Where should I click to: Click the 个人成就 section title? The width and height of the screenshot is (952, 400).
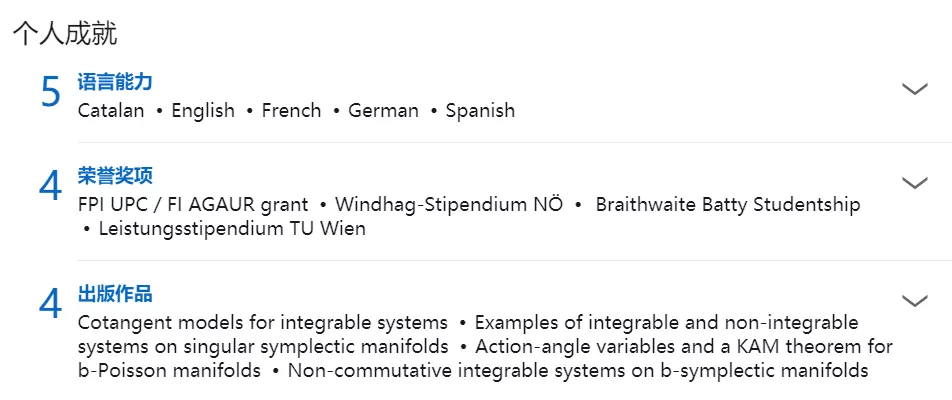coord(65,33)
